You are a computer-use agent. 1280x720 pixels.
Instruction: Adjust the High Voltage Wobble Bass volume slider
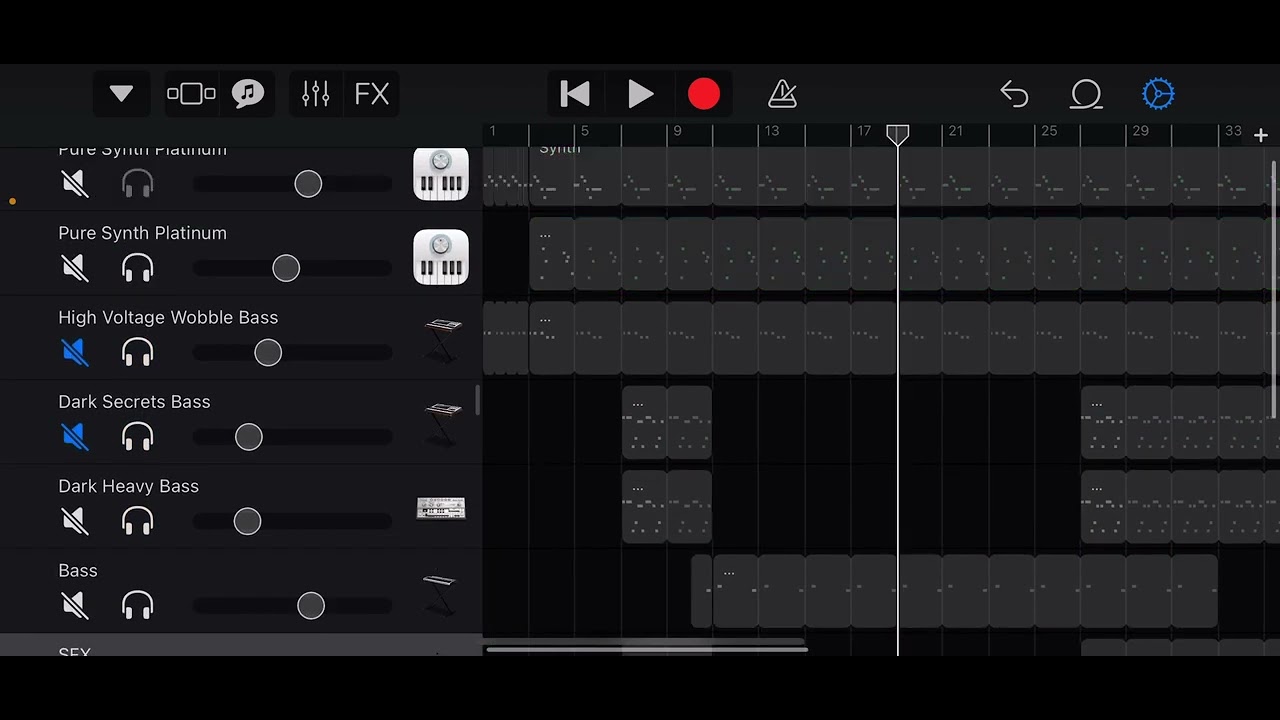[292, 352]
